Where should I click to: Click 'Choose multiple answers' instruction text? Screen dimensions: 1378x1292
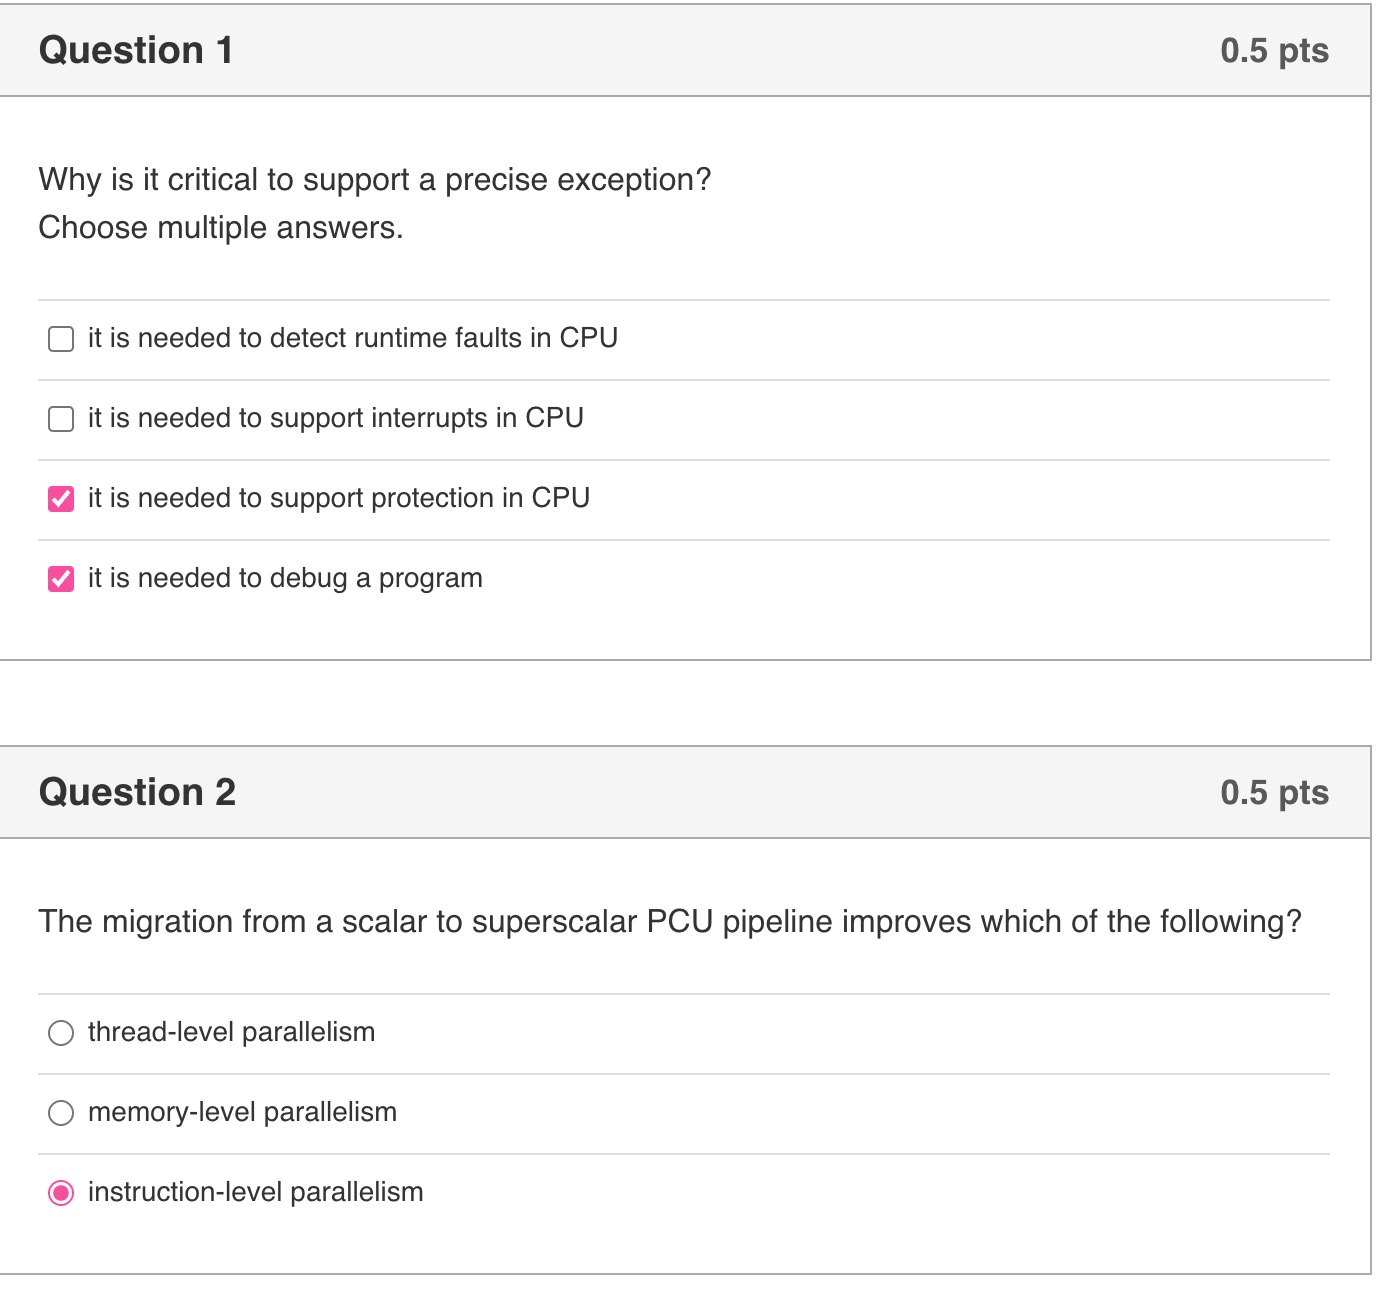(219, 227)
